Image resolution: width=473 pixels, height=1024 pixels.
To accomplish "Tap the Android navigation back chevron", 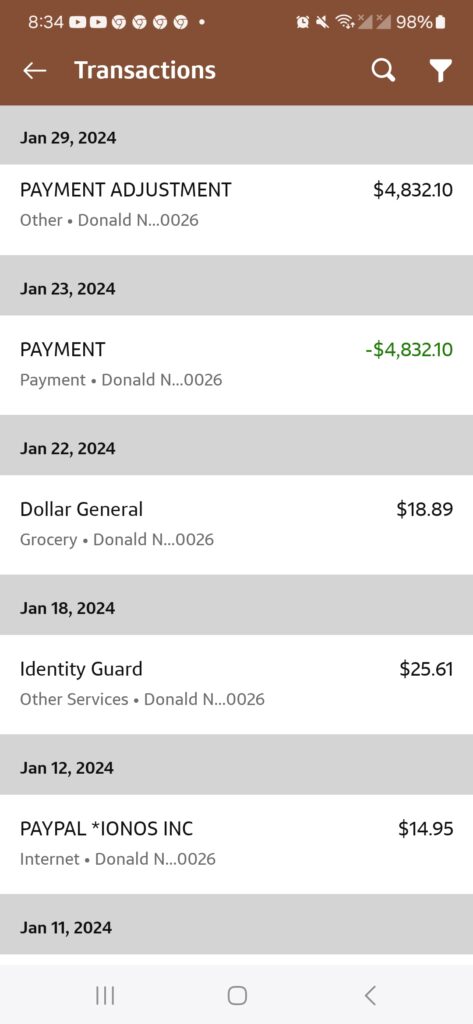I will tap(370, 995).
